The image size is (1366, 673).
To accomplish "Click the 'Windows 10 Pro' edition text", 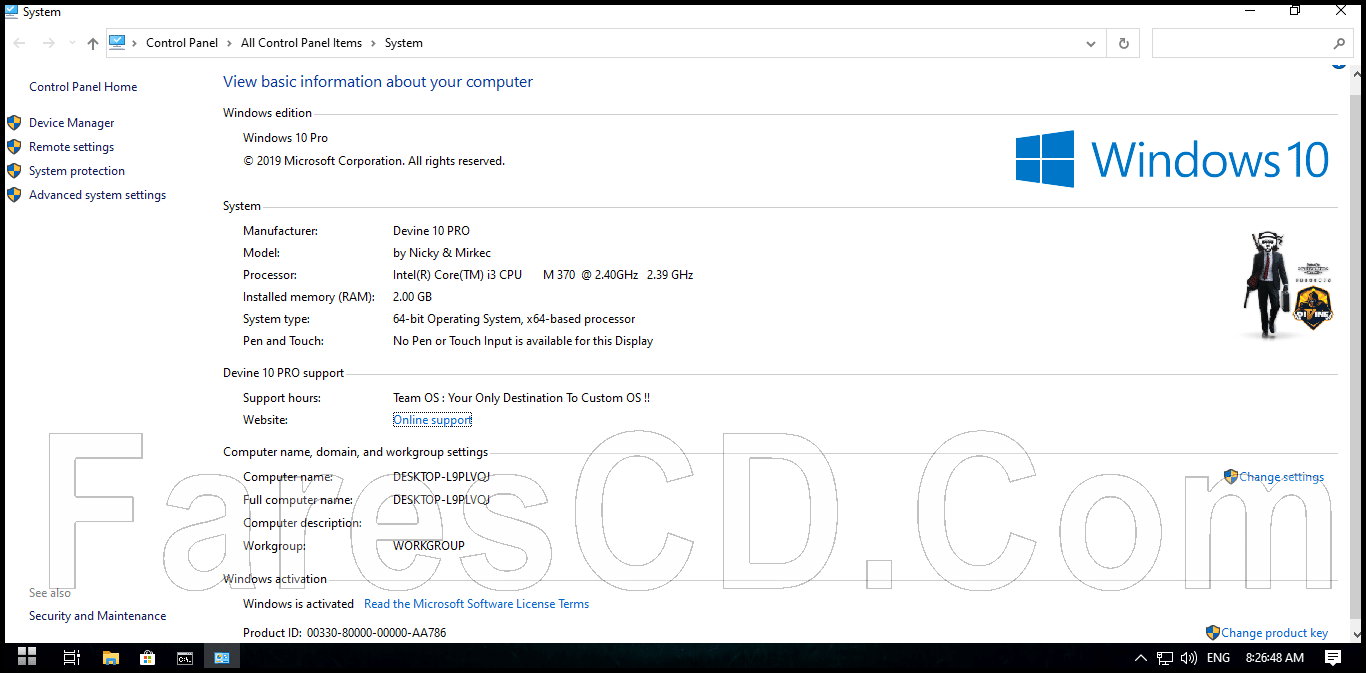I will click(285, 138).
